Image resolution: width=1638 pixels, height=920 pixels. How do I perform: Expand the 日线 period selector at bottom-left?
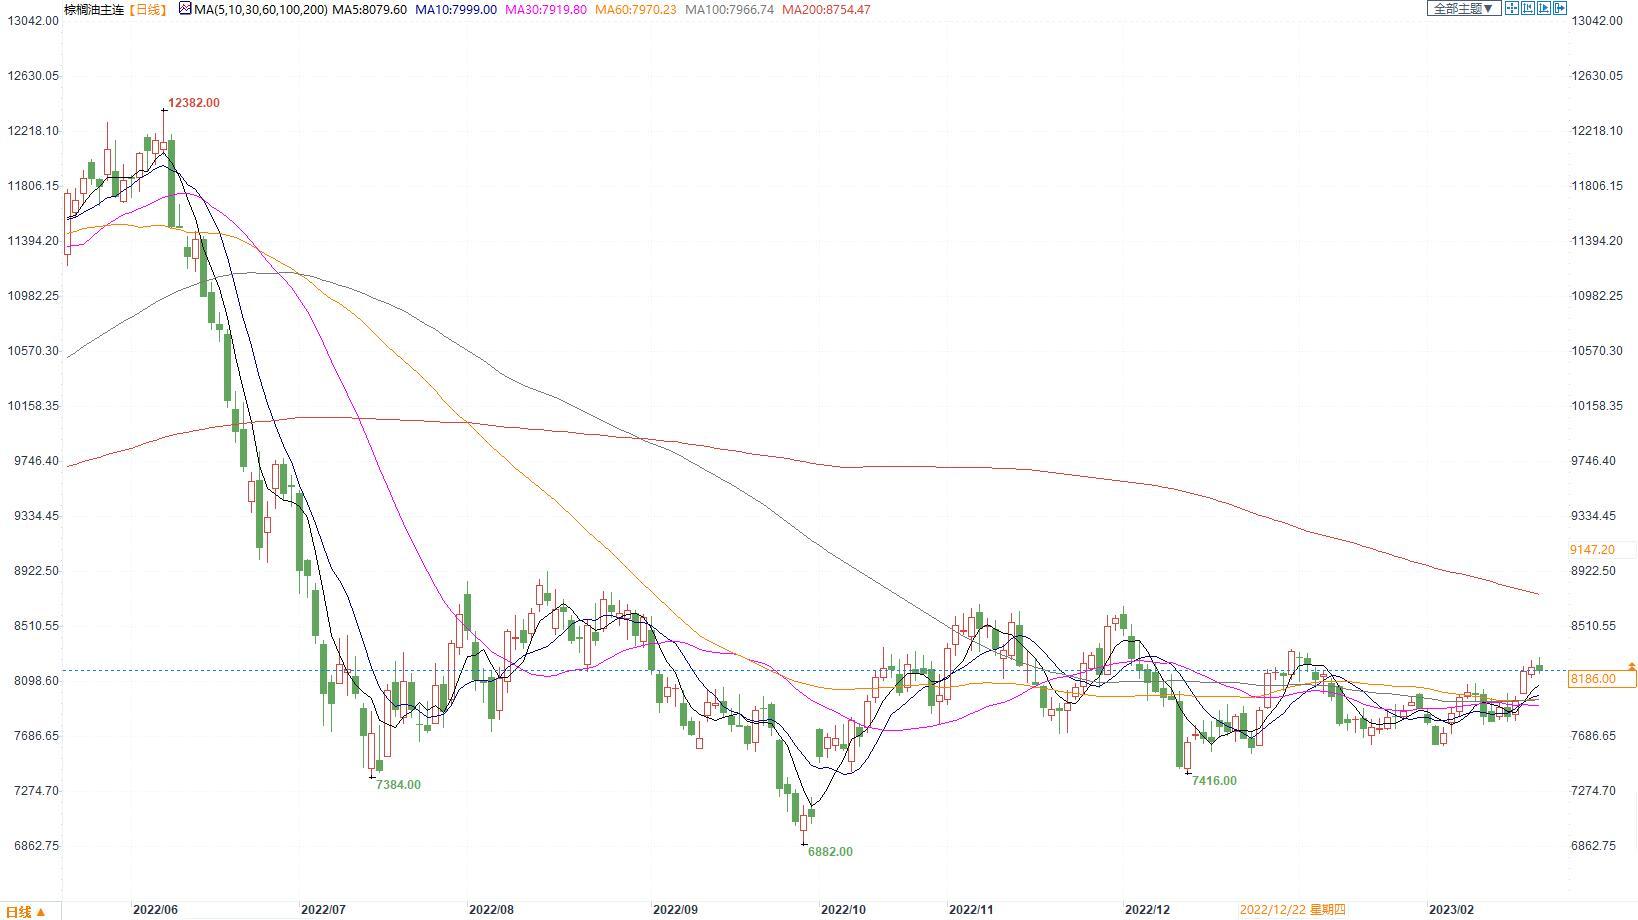point(26,911)
